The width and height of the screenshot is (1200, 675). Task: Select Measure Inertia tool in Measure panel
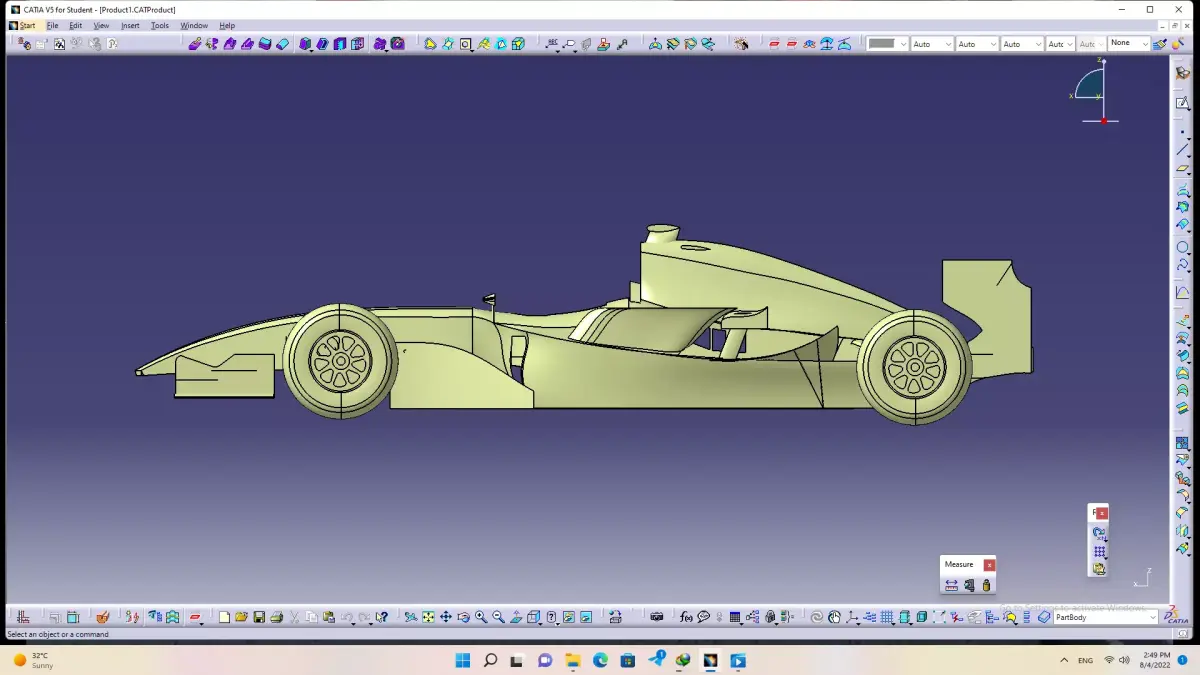(986, 585)
